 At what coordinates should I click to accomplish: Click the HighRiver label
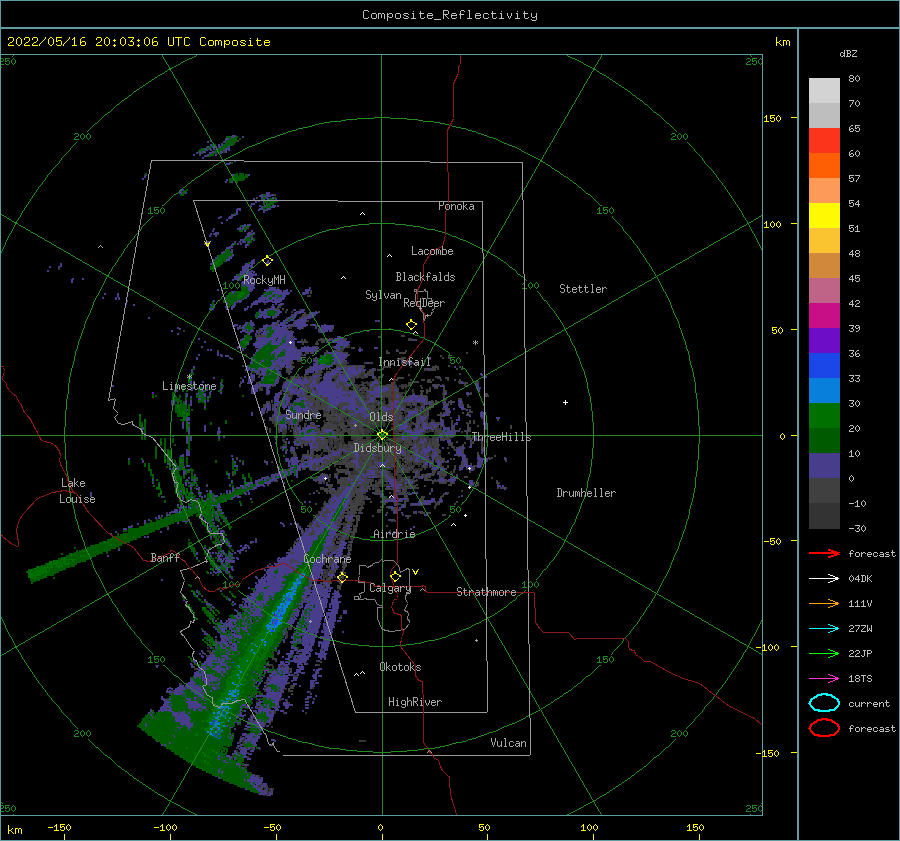click(415, 702)
